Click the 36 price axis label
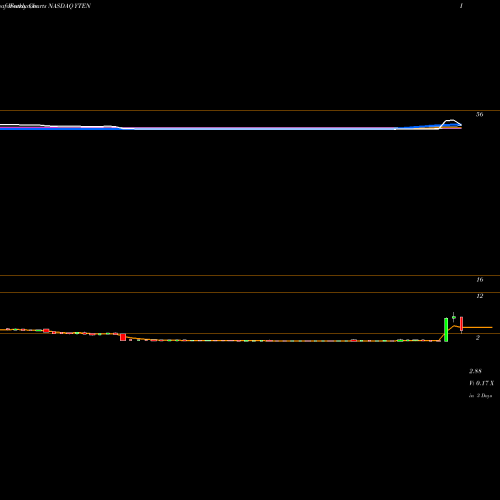This screenshot has width=500, height=500. (479, 114)
